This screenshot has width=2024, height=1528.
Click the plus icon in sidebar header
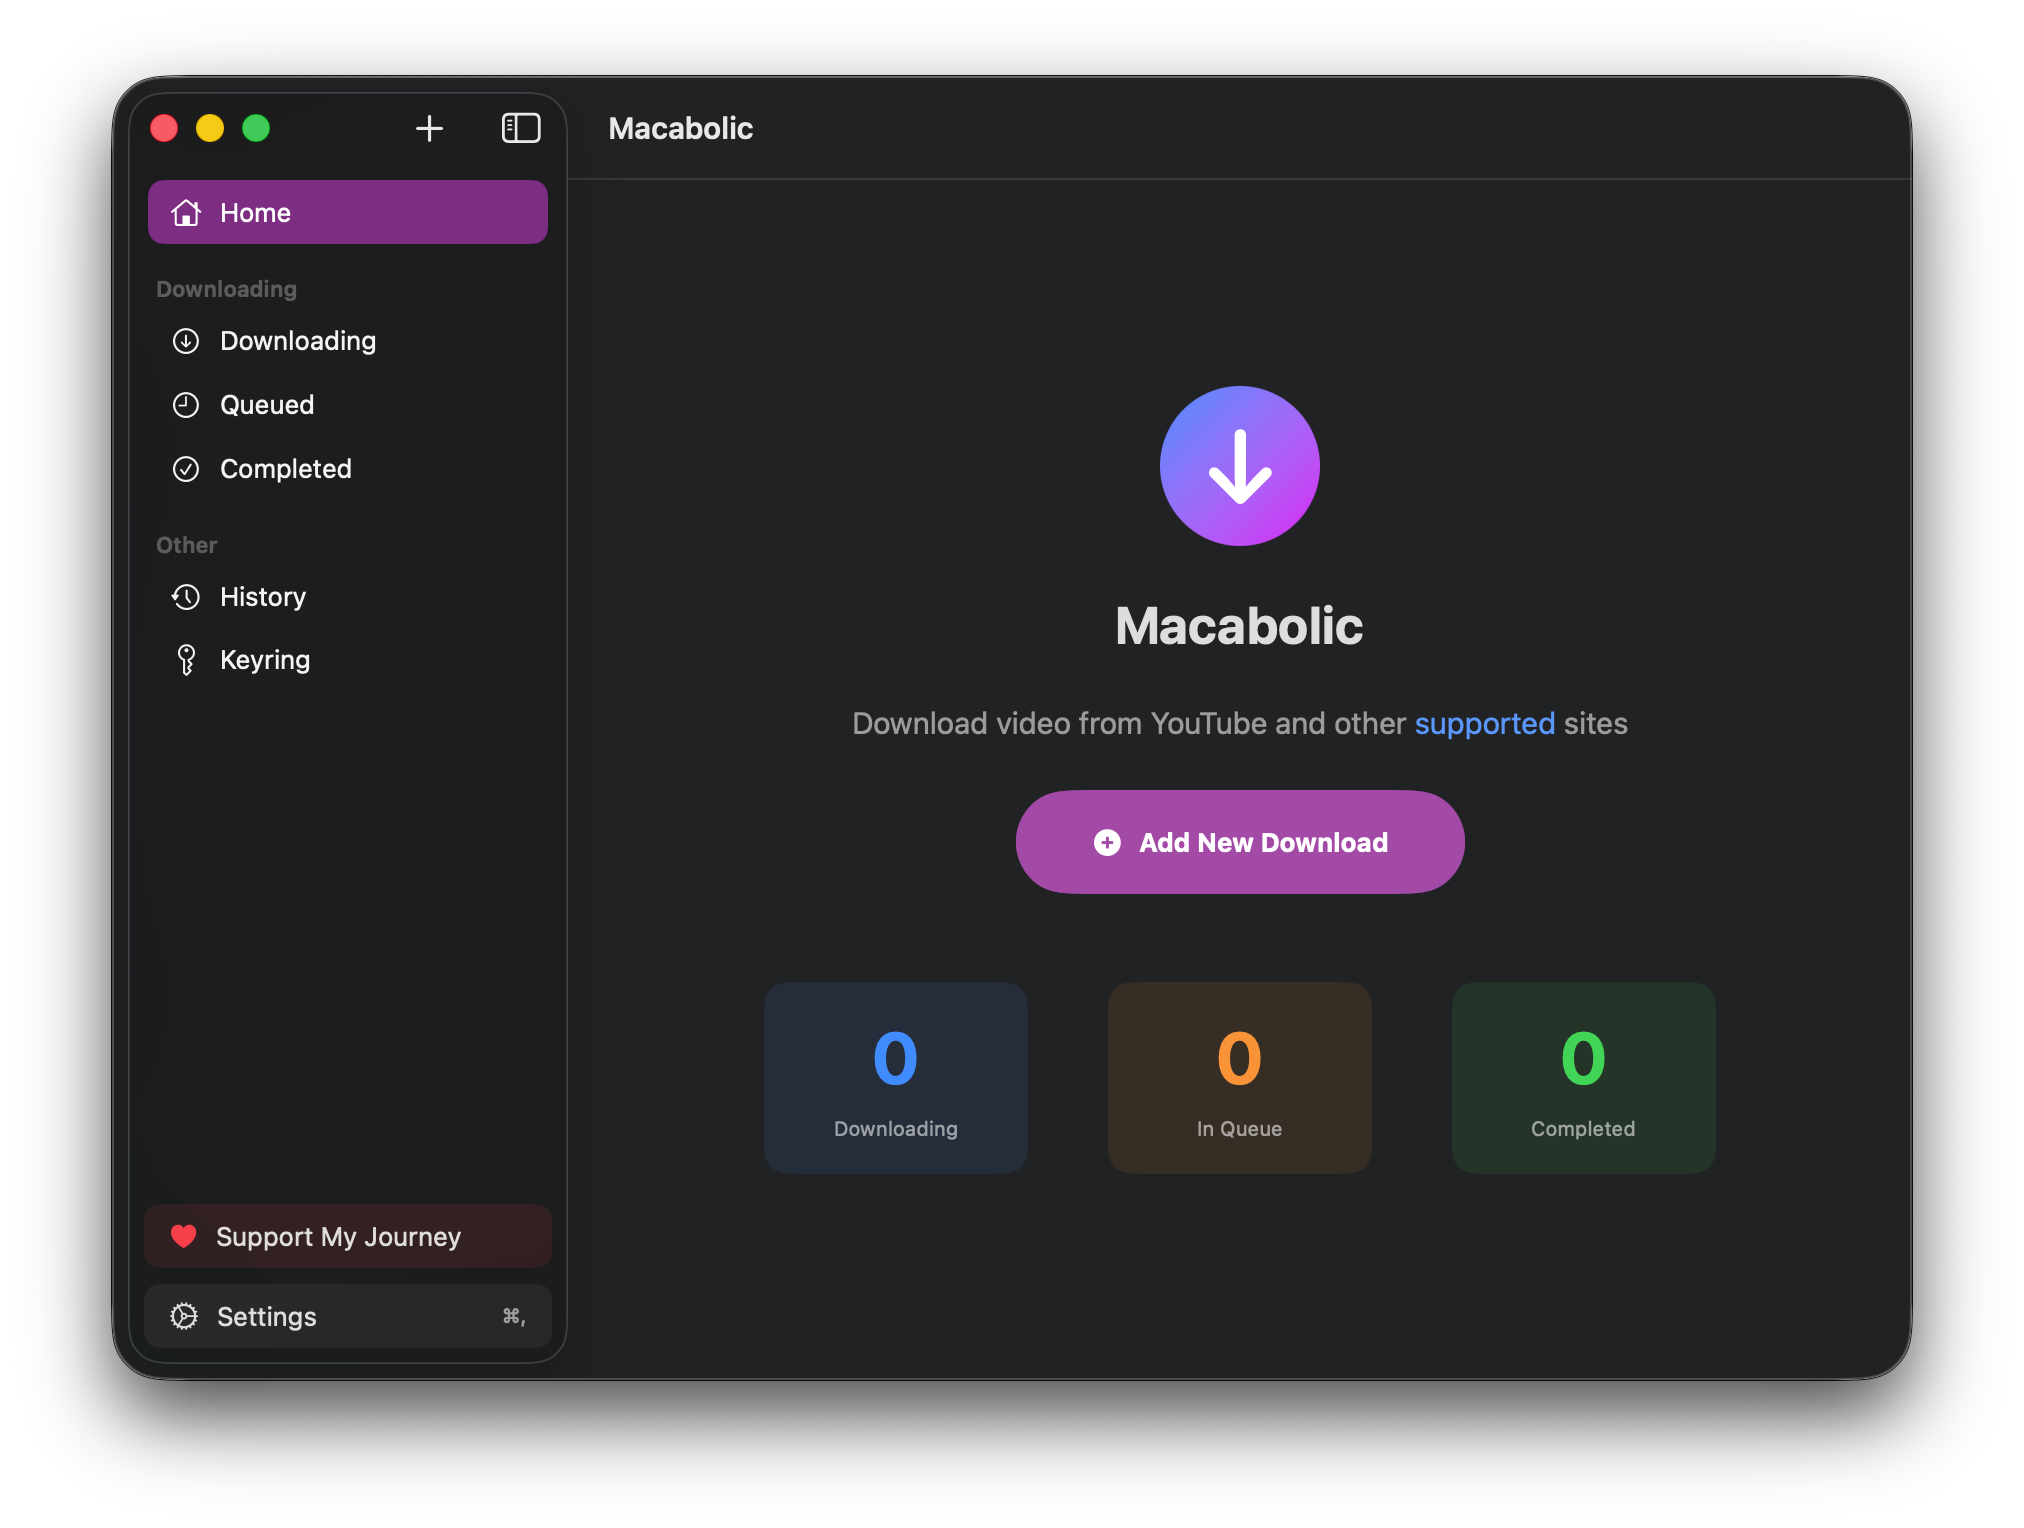click(429, 128)
